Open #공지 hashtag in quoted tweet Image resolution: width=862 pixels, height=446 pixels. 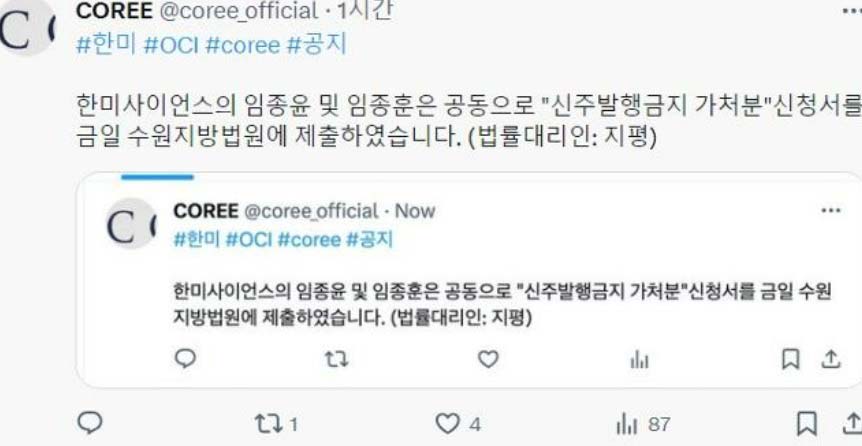369,240
